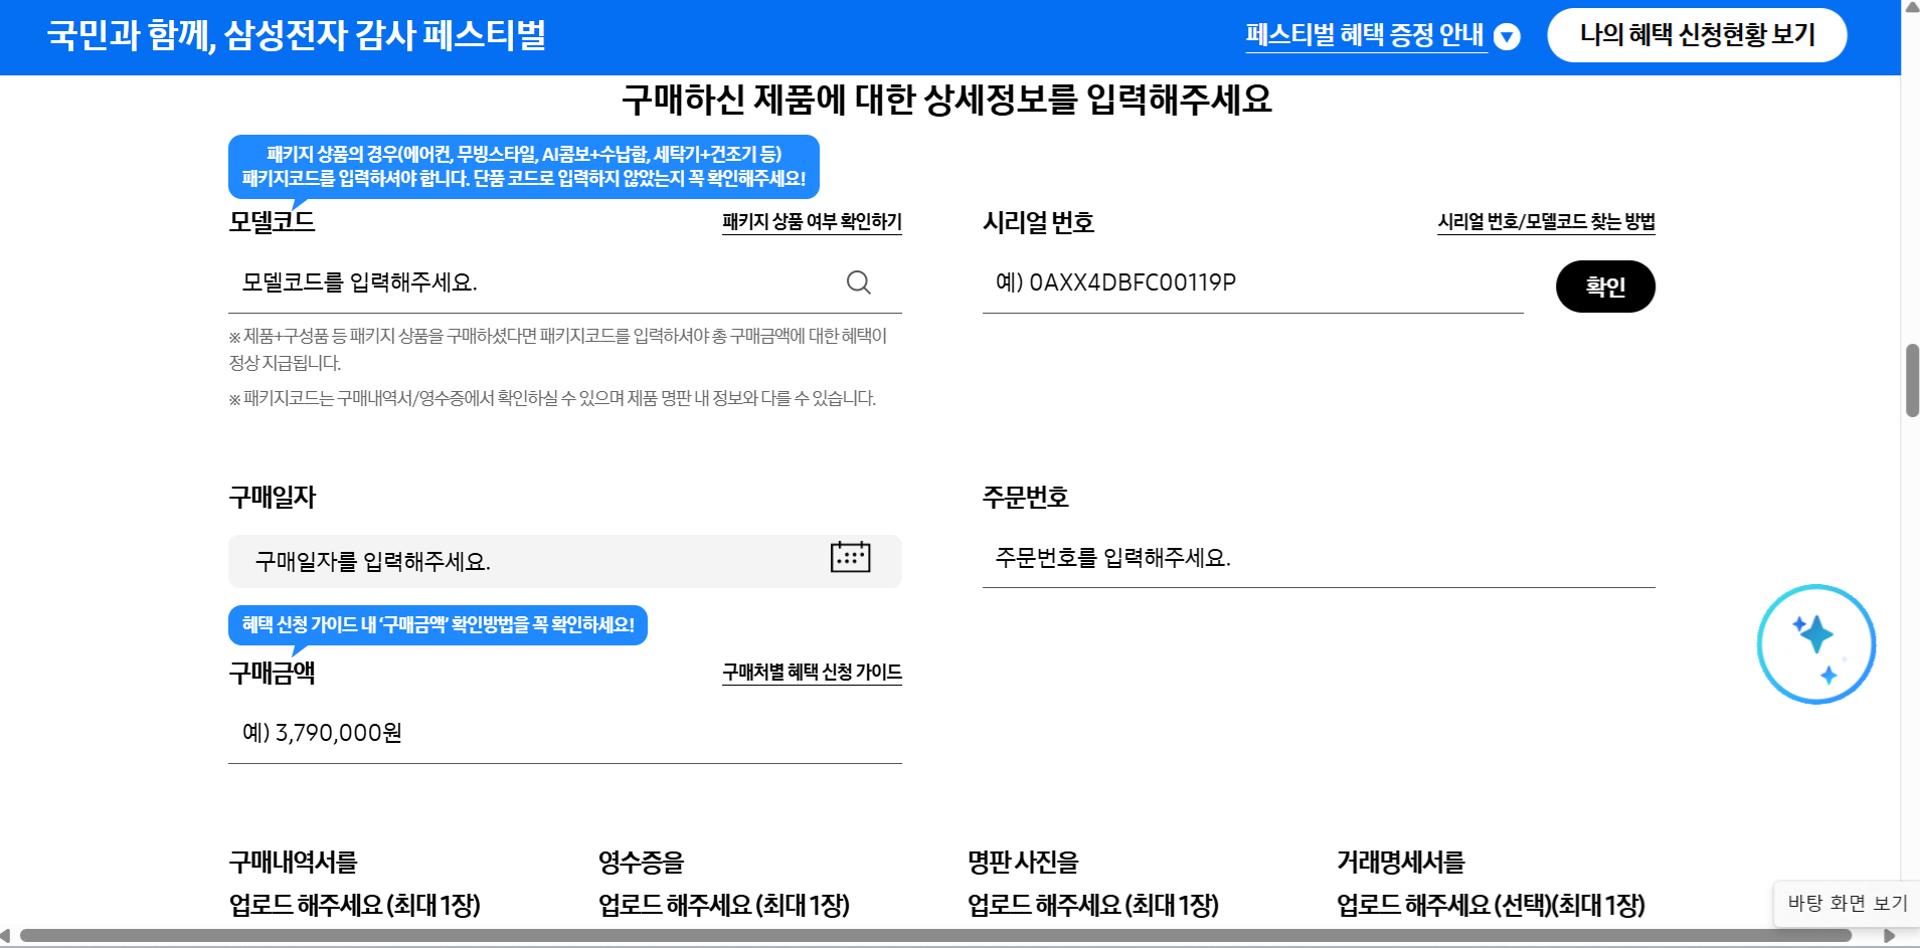The height and width of the screenshot is (948, 1920).
Task: Focus the 주문번호 input field
Action: click(1319, 558)
